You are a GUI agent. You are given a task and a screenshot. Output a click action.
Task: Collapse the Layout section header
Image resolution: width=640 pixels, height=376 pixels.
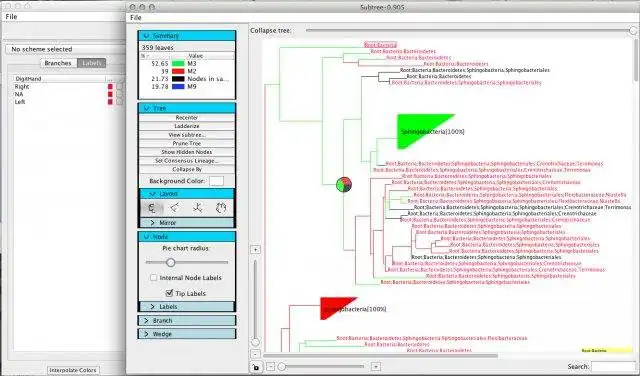187,194
